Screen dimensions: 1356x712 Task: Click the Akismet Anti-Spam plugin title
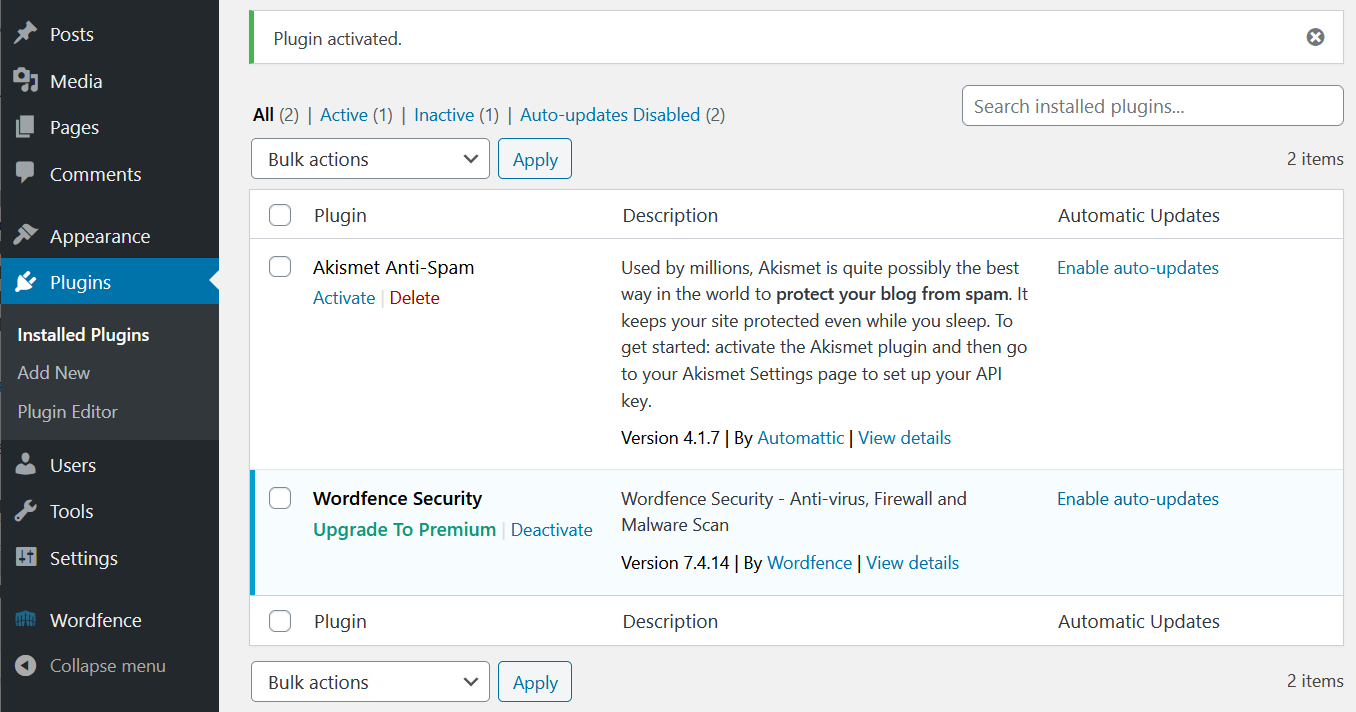coord(394,267)
